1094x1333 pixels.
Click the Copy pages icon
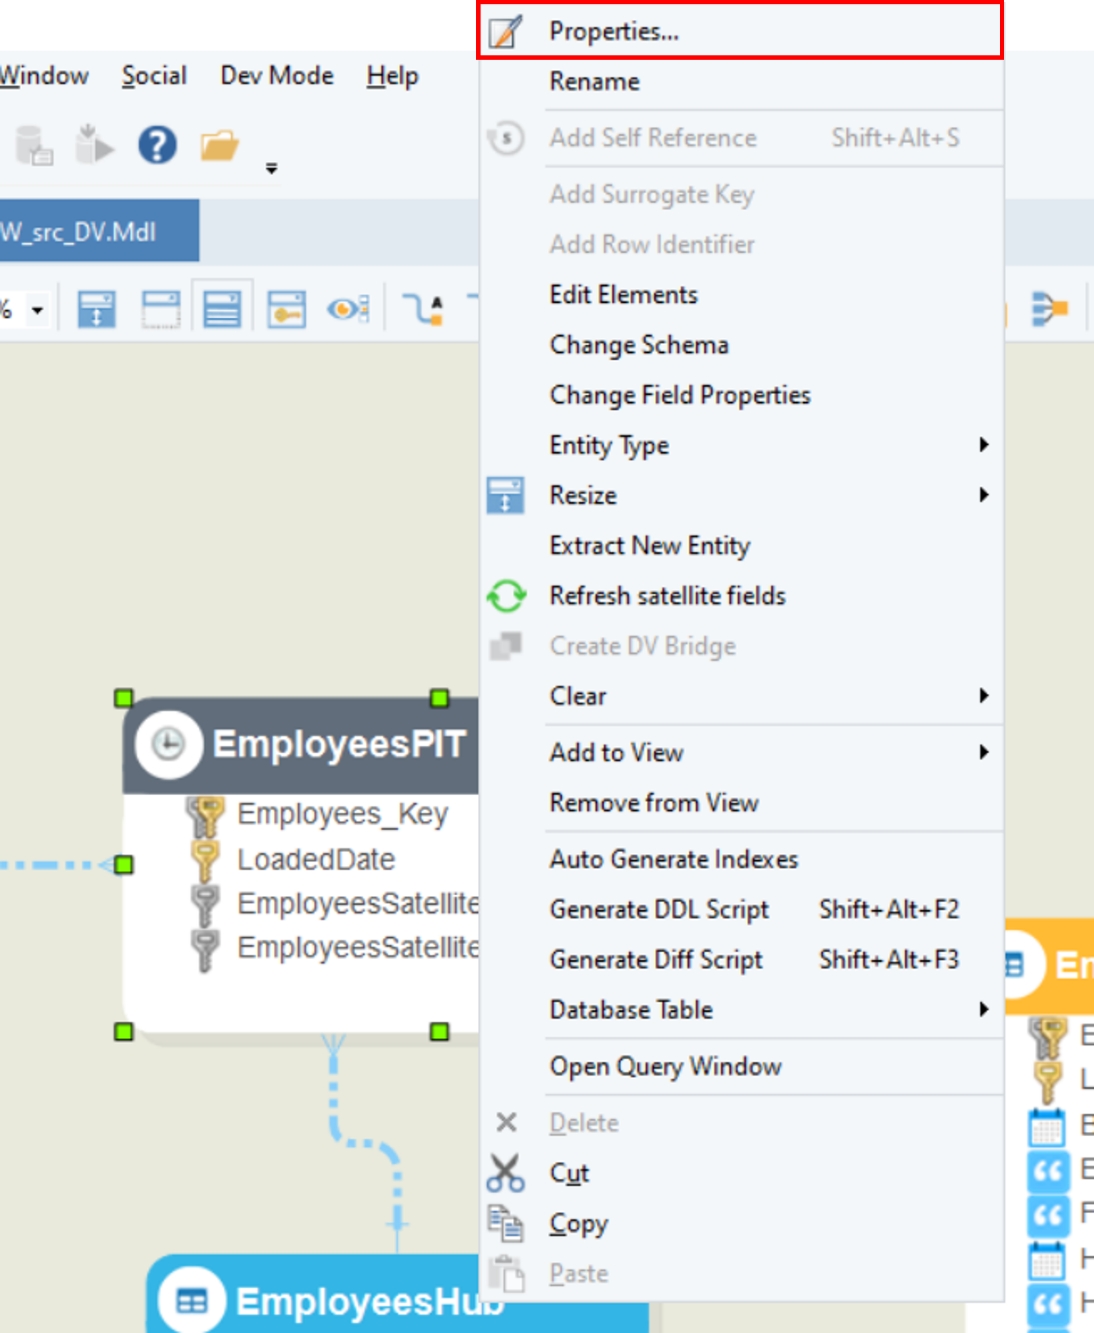506,1223
